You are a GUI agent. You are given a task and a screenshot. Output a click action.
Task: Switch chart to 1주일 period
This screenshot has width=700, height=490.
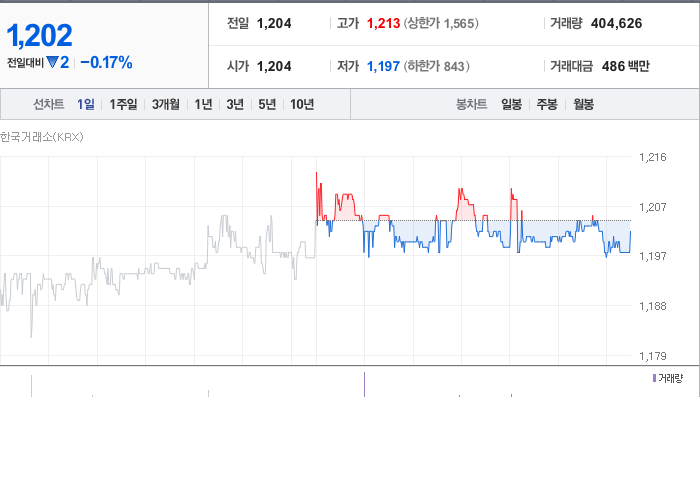(x=123, y=104)
